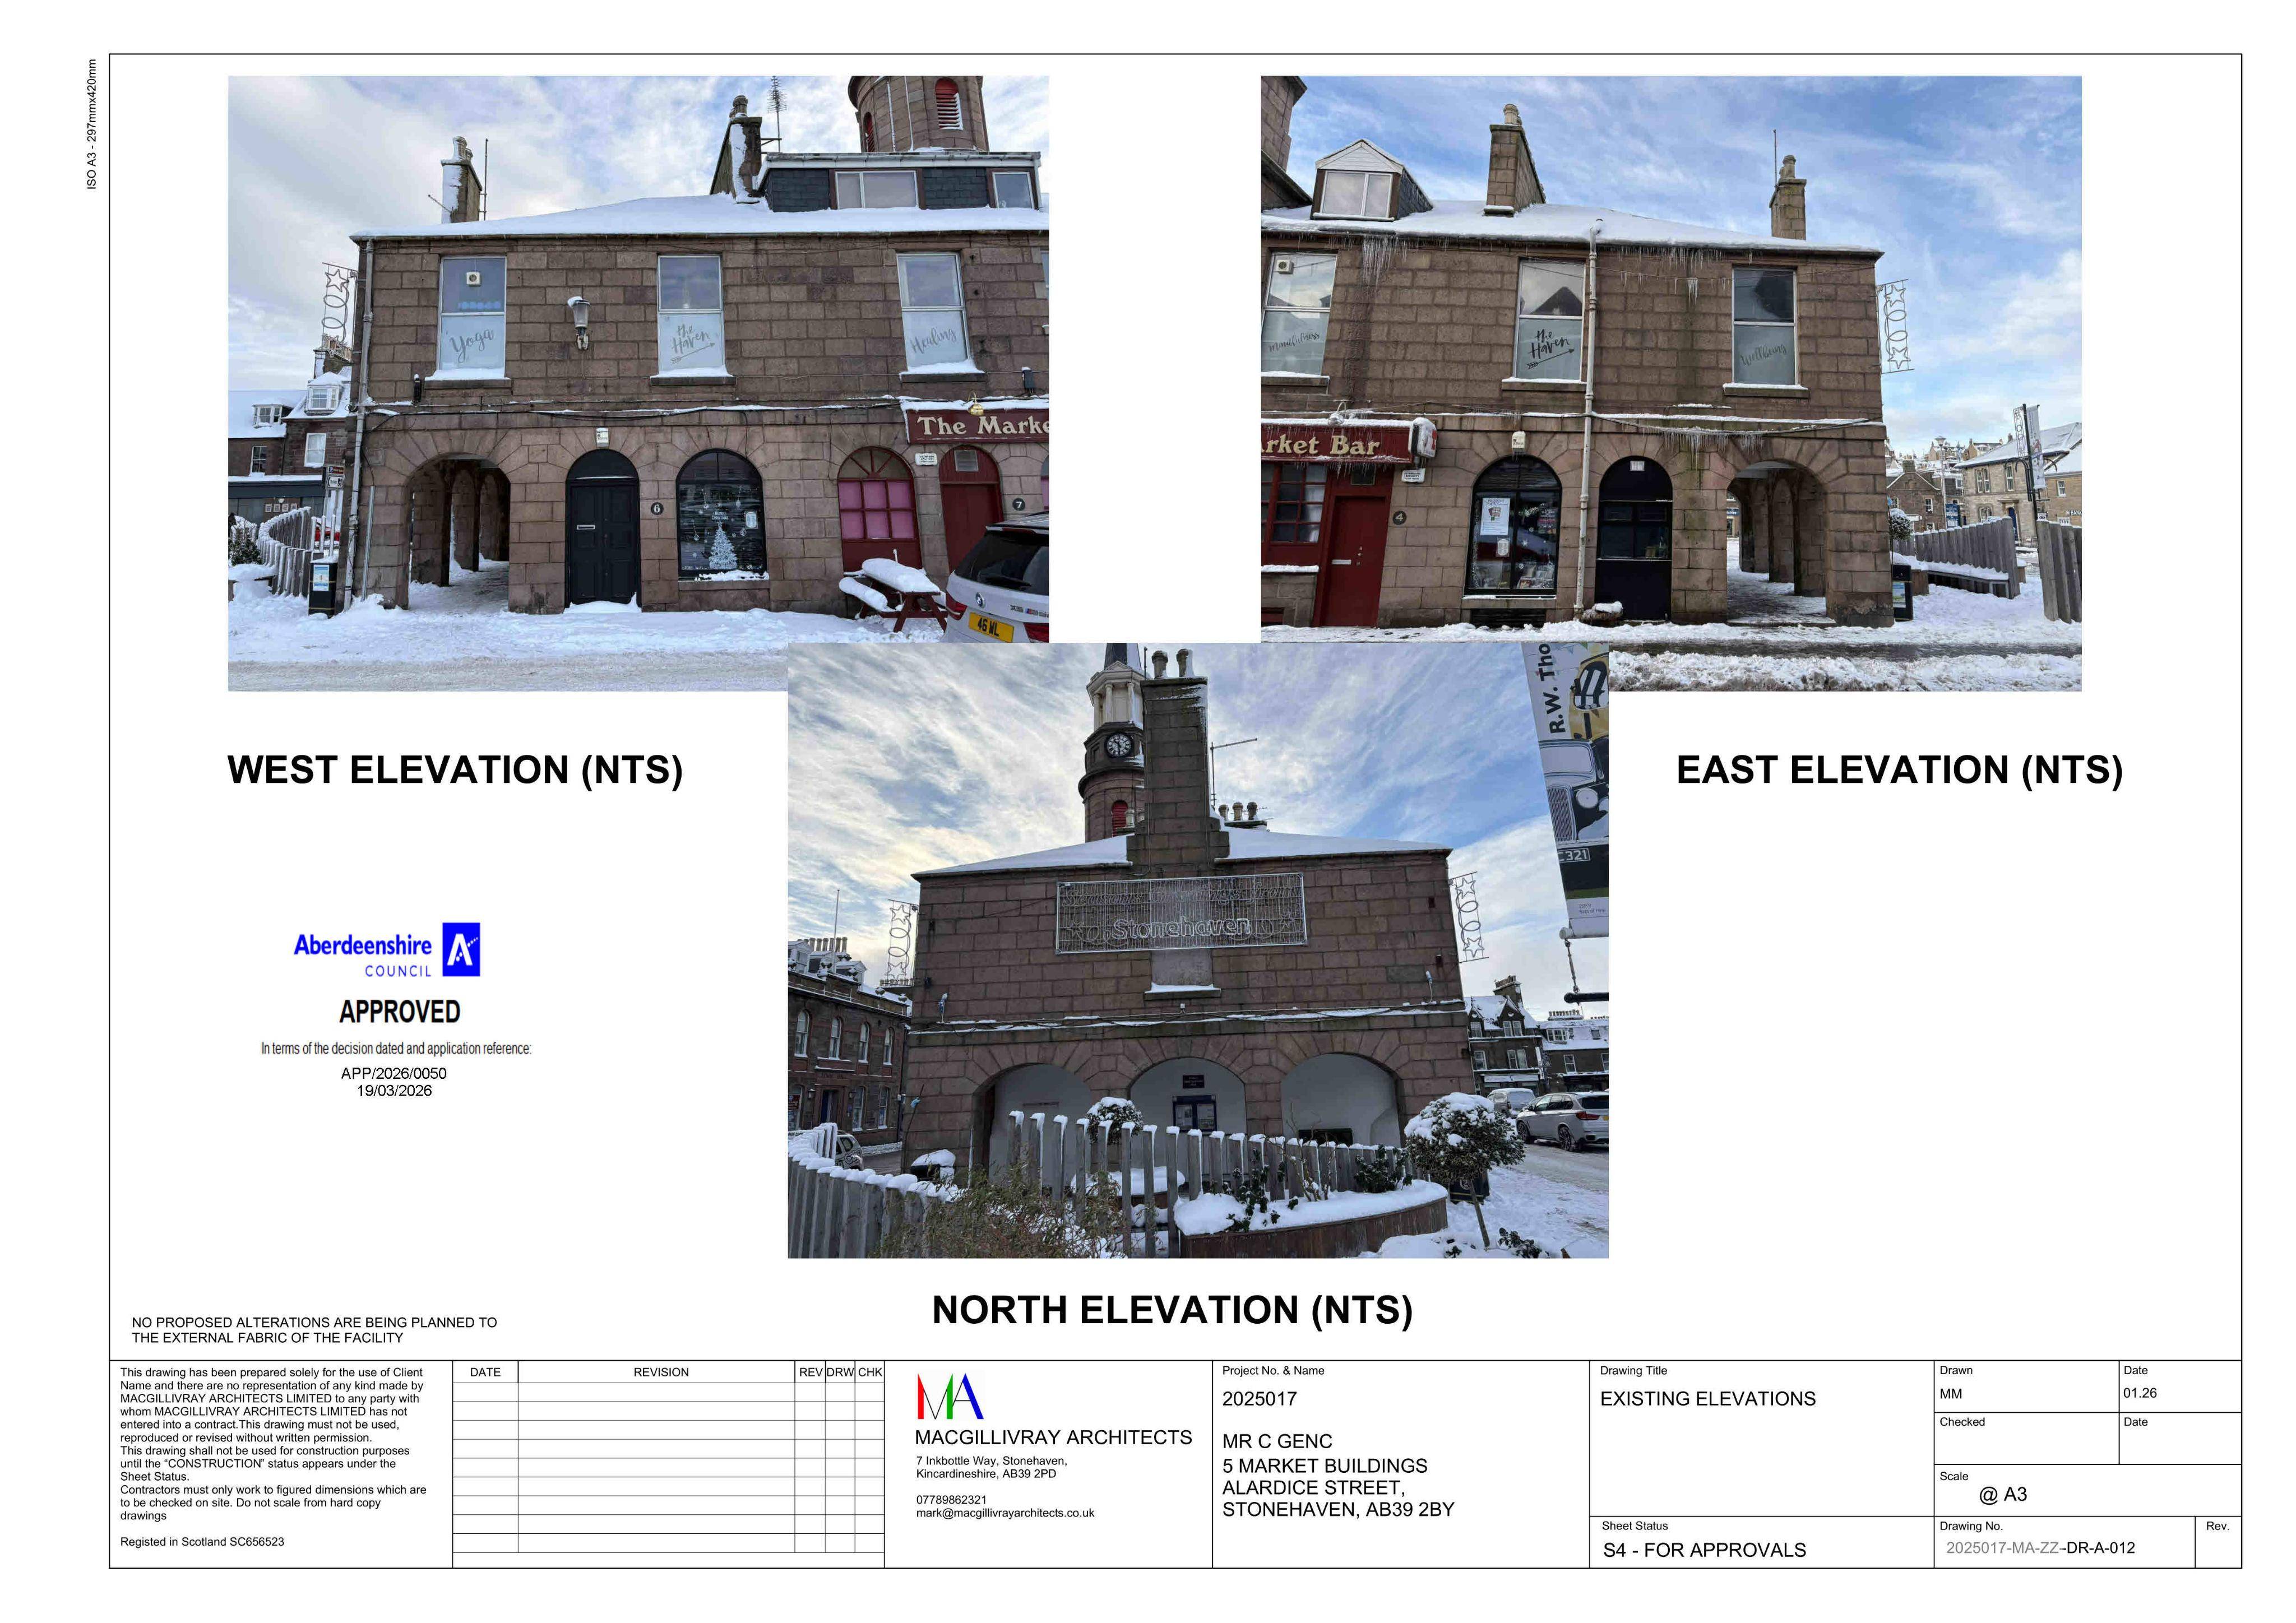Click the Aberdeenshire Council logo

387,950
